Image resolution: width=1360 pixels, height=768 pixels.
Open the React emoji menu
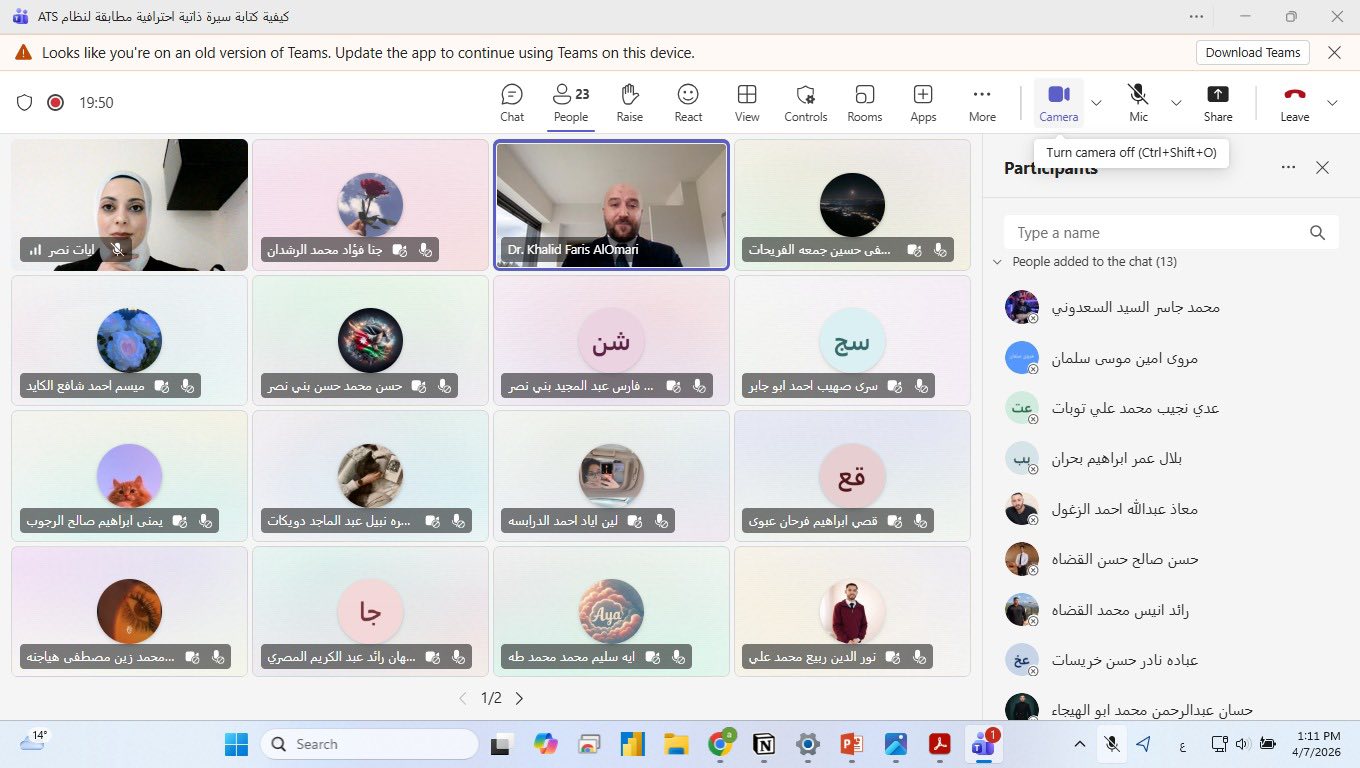(x=688, y=102)
